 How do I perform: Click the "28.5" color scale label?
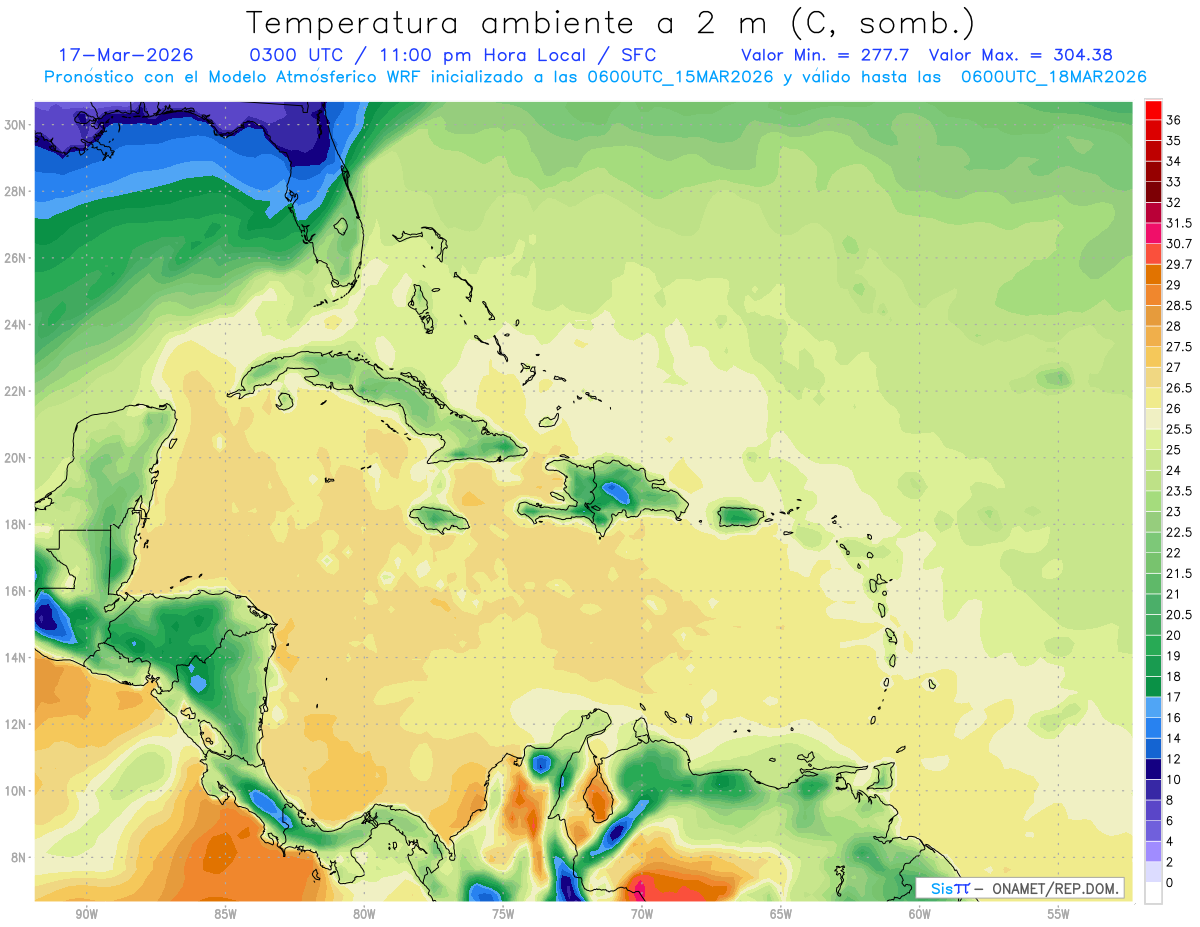tap(1179, 305)
